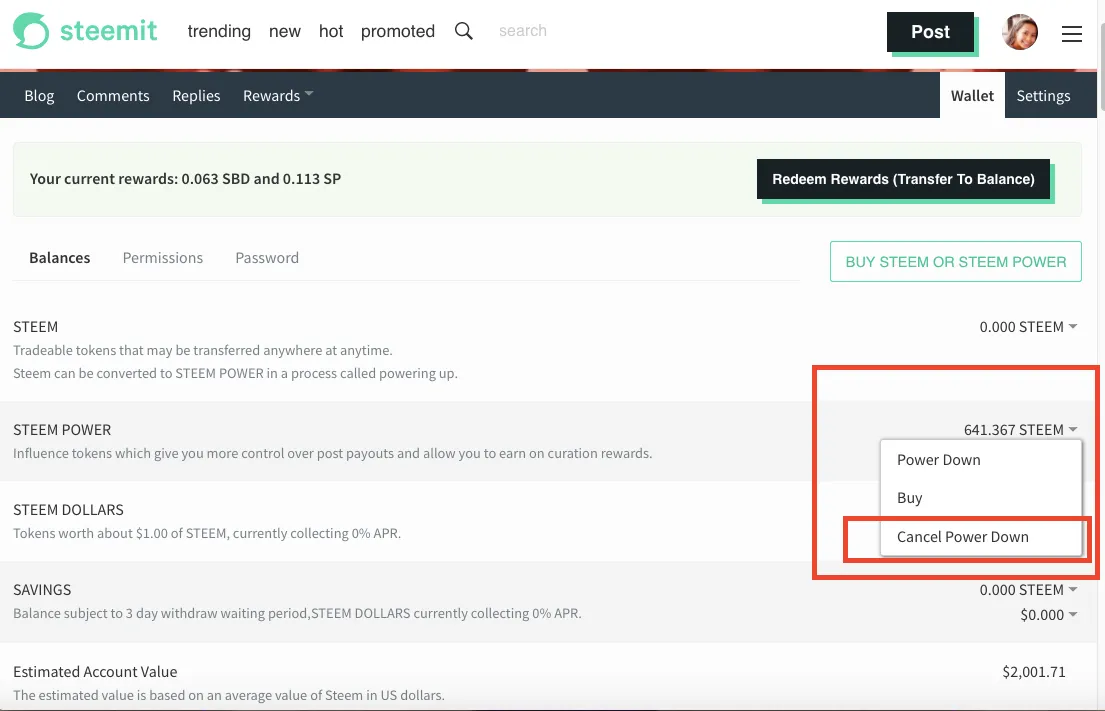
Task: Open the hamburger menu icon
Action: coord(1071,34)
